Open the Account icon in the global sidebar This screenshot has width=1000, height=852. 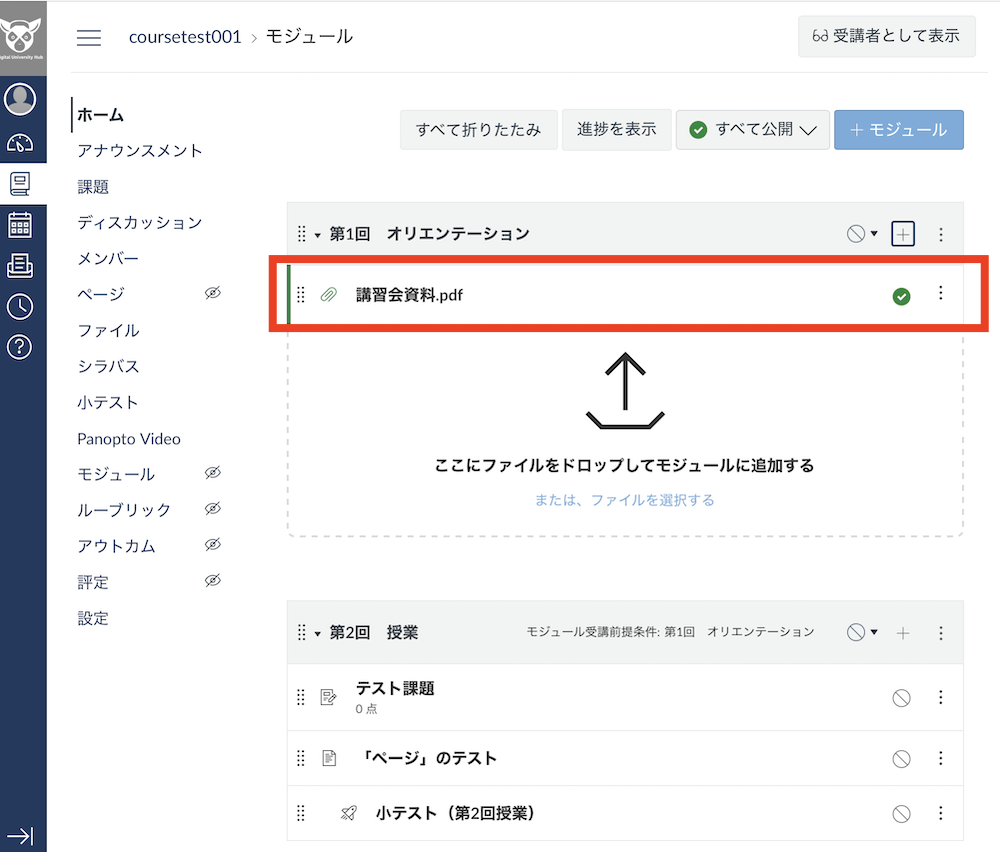pyautogui.click(x=22, y=99)
